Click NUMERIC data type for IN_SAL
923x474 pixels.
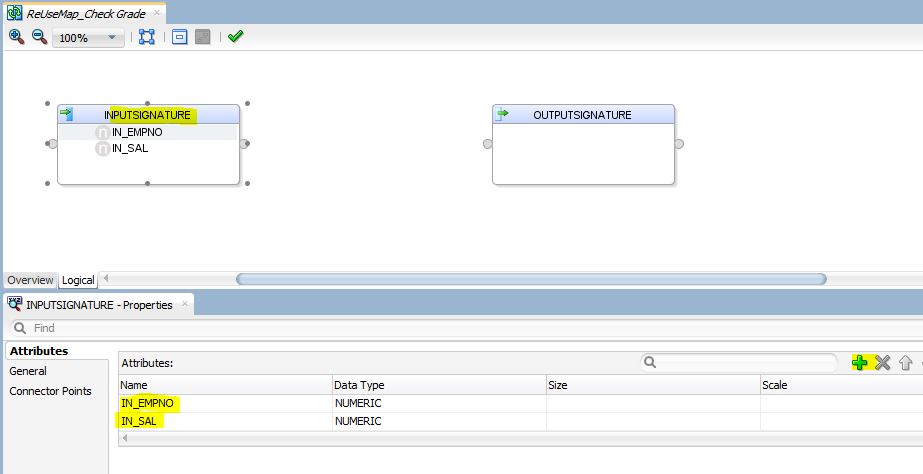click(439, 421)
